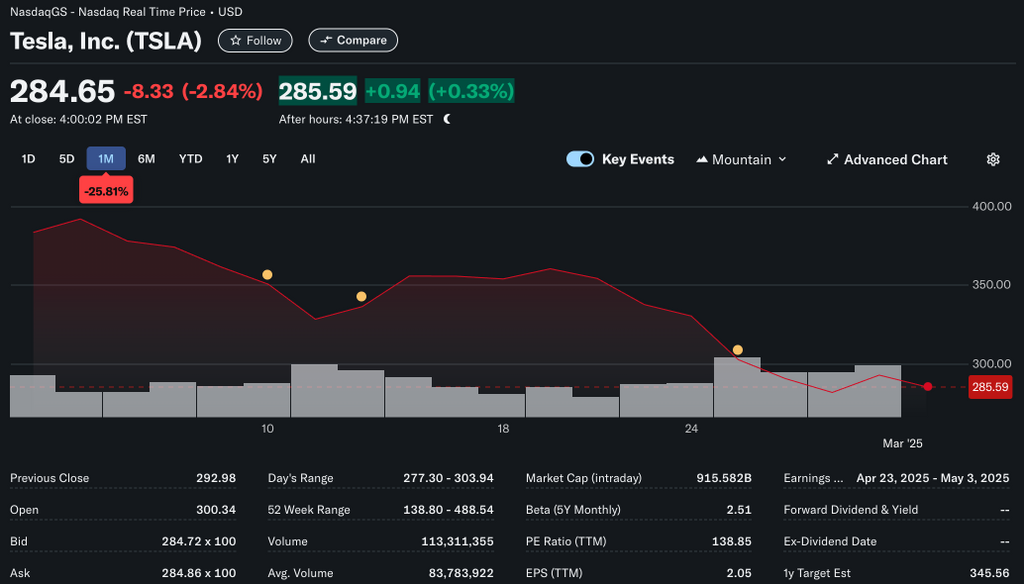Click key event marker near 24
Image resolution: width=1024 pixels, height=584 pixels.
click(738, 350)
